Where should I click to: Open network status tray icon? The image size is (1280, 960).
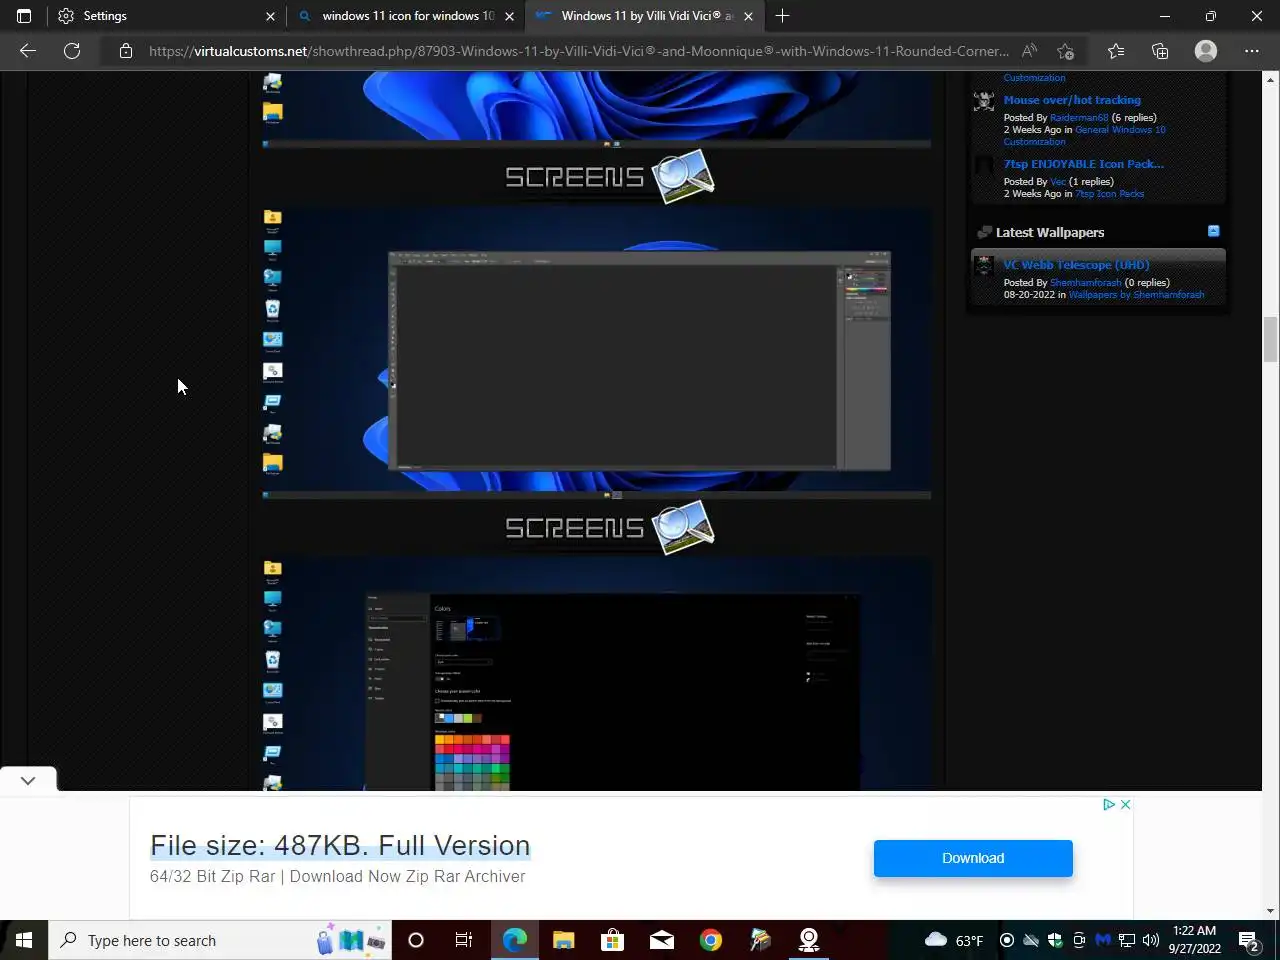(x=1127, y=940)
